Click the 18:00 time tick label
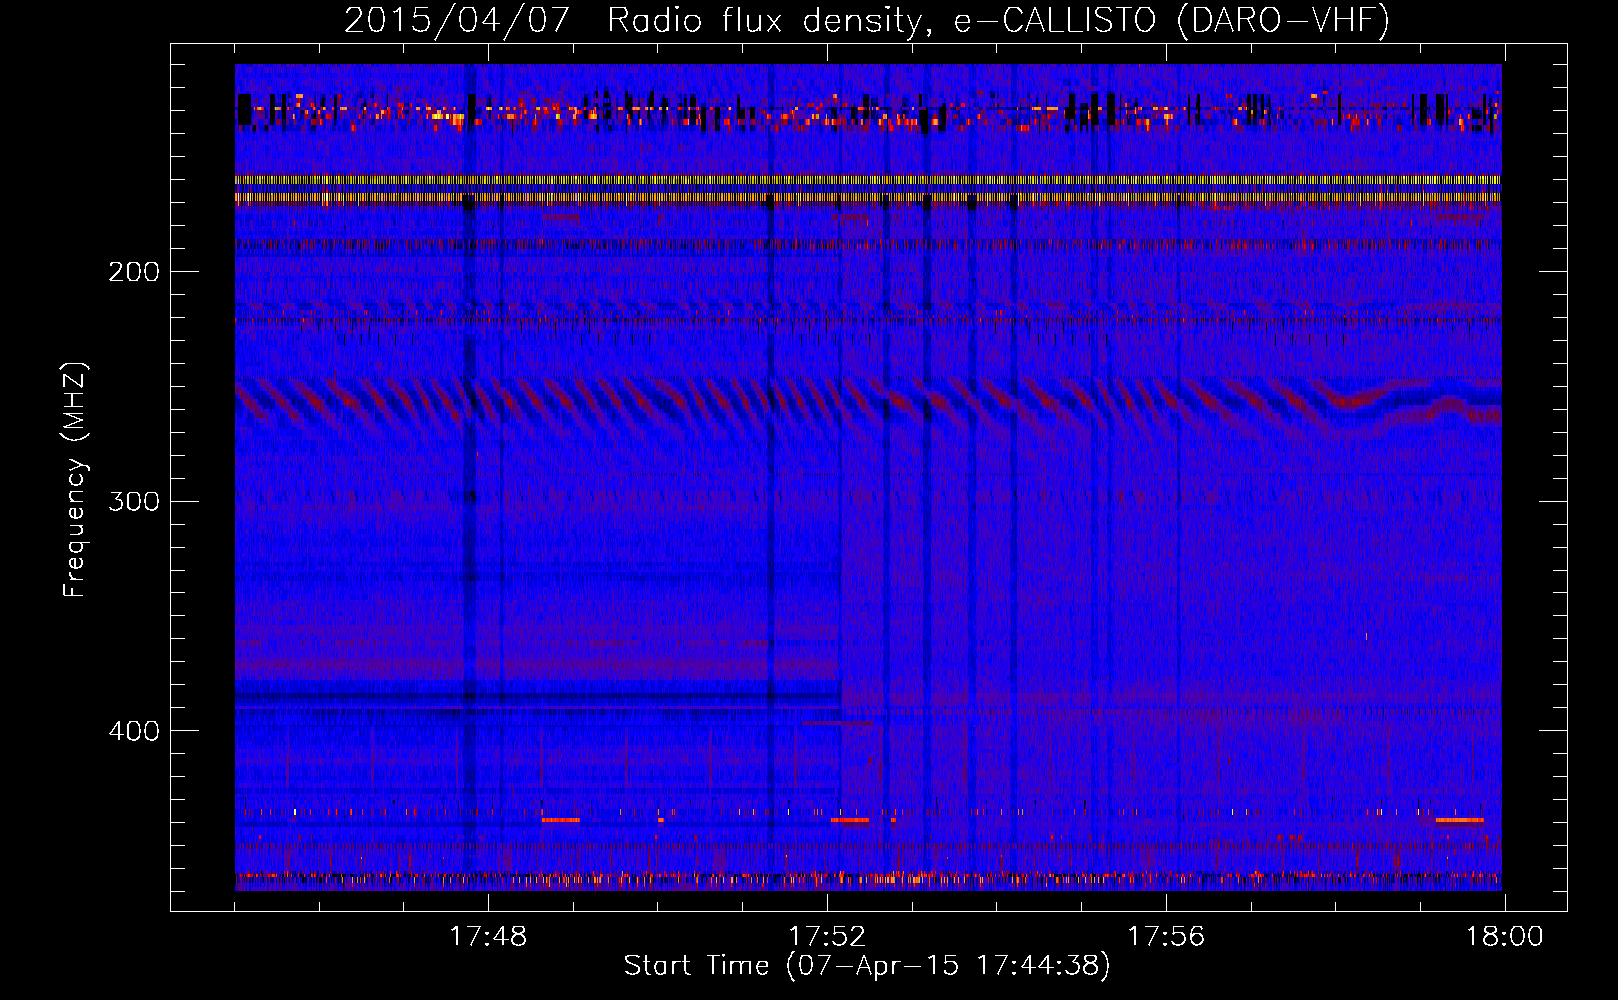 point(1504,937)
